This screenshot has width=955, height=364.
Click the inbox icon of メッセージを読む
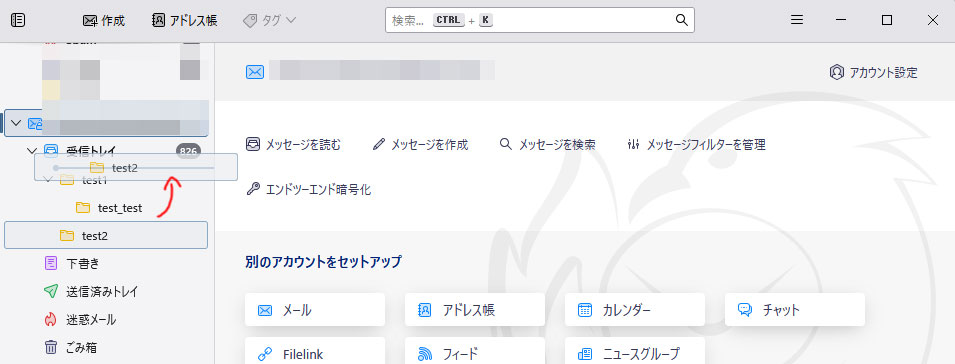point(253,144)
